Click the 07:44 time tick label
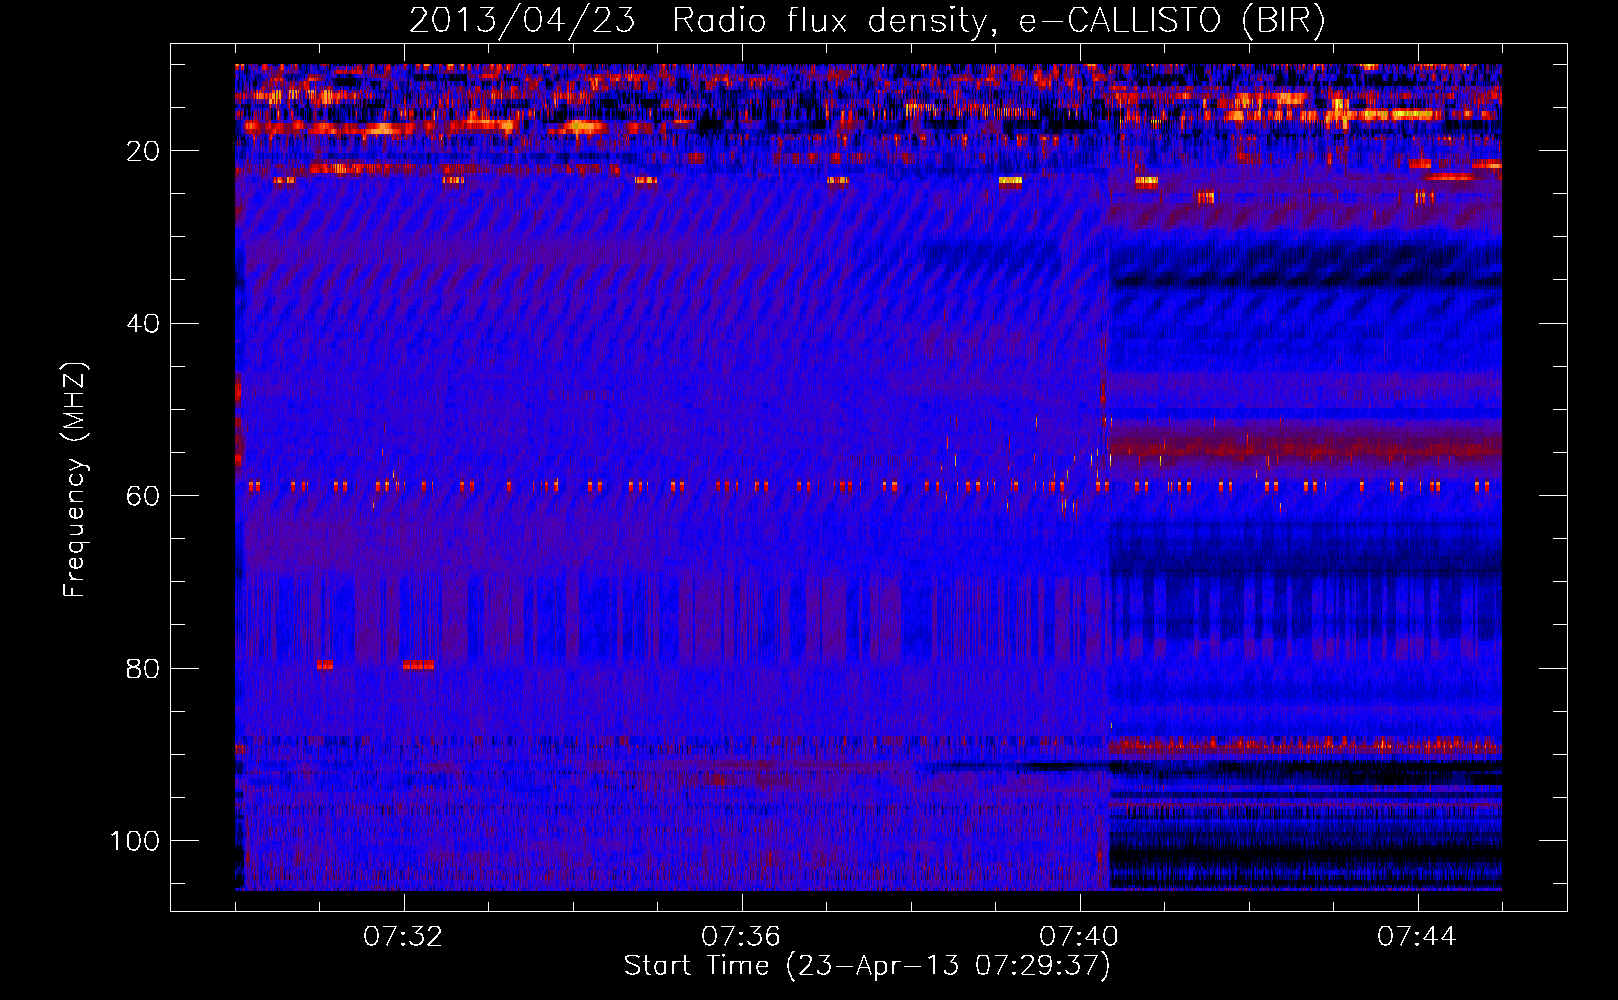 pos(1417,937)
